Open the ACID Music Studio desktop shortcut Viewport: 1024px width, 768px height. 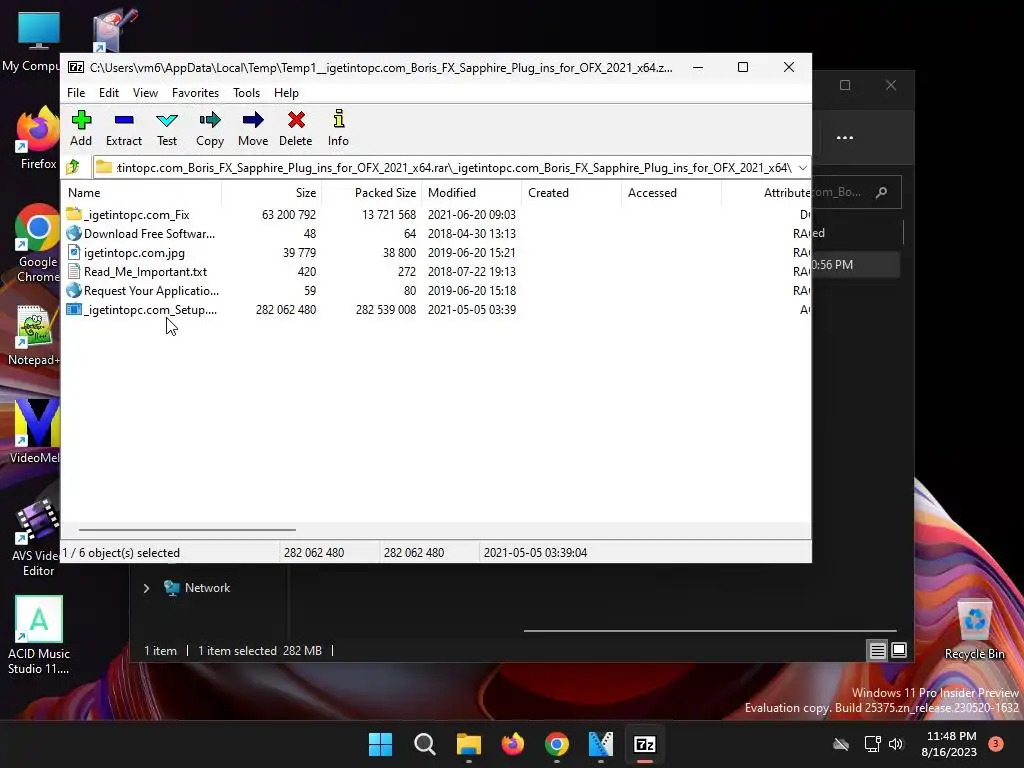tap(39, 635)
